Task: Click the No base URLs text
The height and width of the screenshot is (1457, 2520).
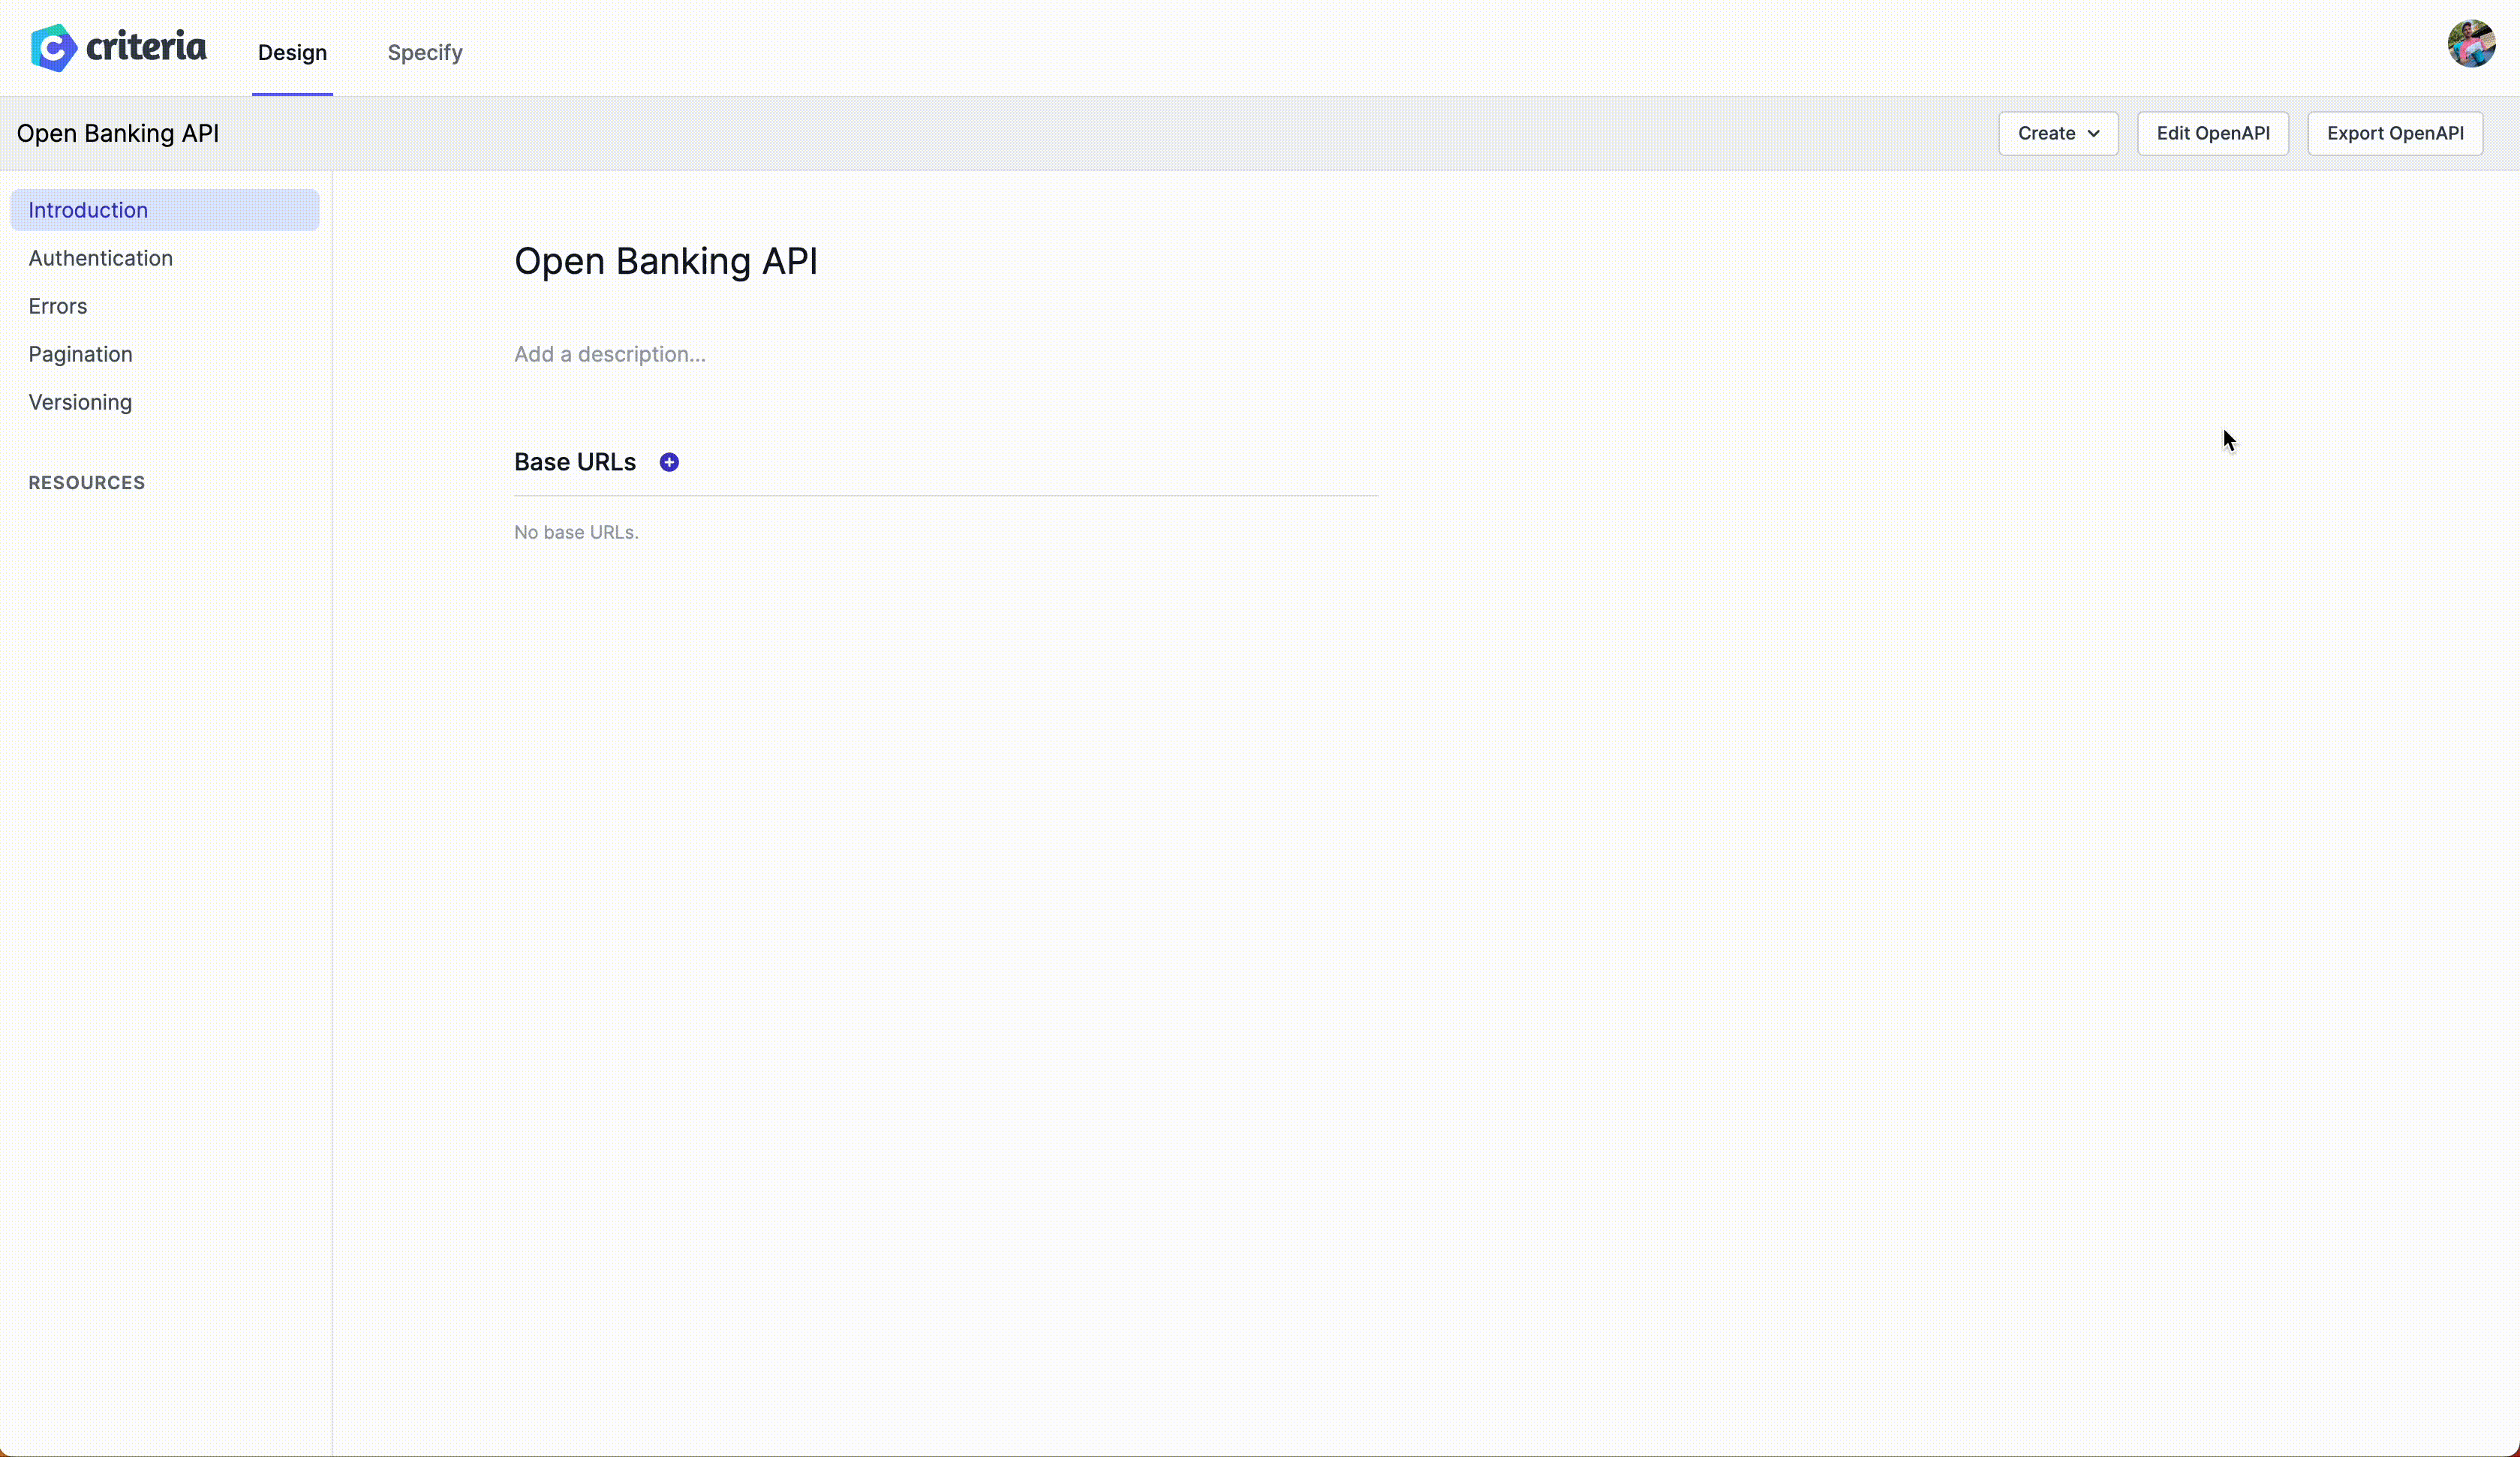Action: pyautogui.click(x=576, y=532)
